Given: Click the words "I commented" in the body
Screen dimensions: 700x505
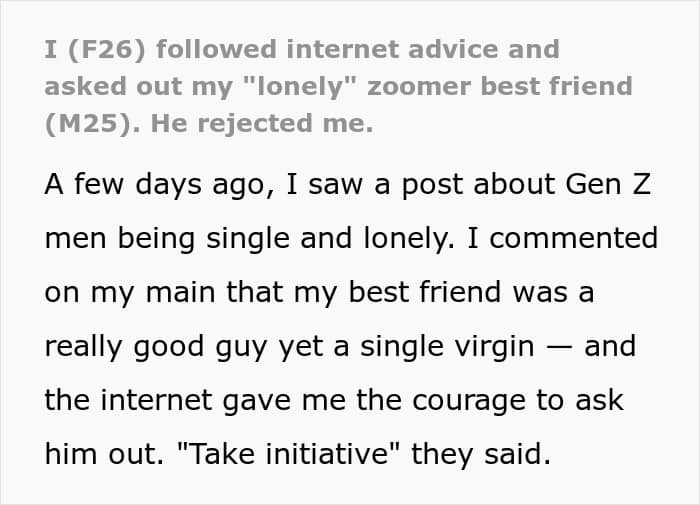Looking at the screenshot, I should [x=562, y=238].
